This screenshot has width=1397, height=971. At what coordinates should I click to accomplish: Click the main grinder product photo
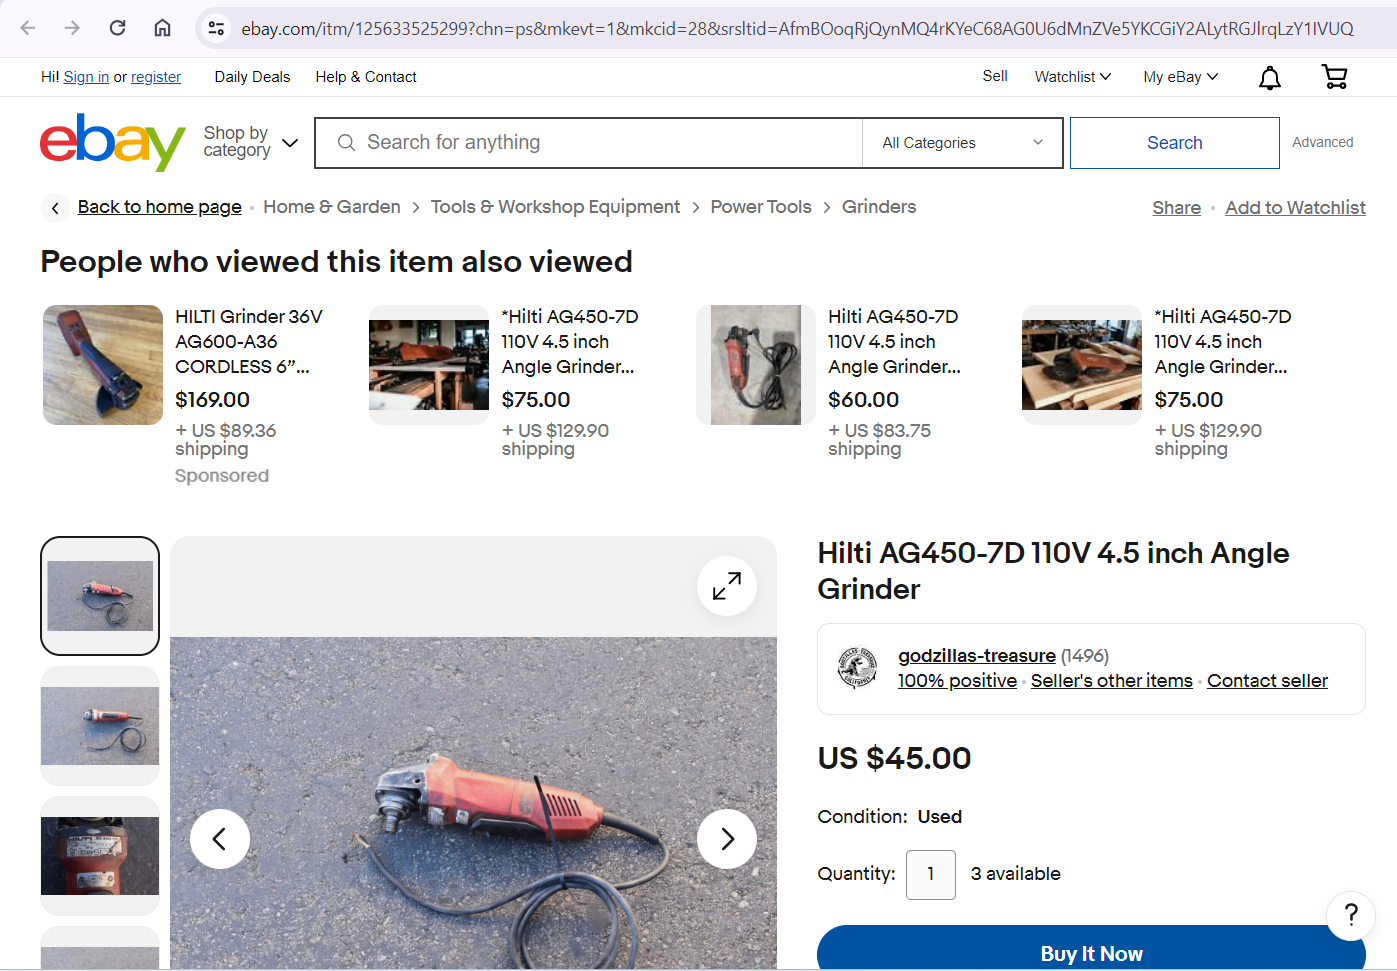coord(473,803)
